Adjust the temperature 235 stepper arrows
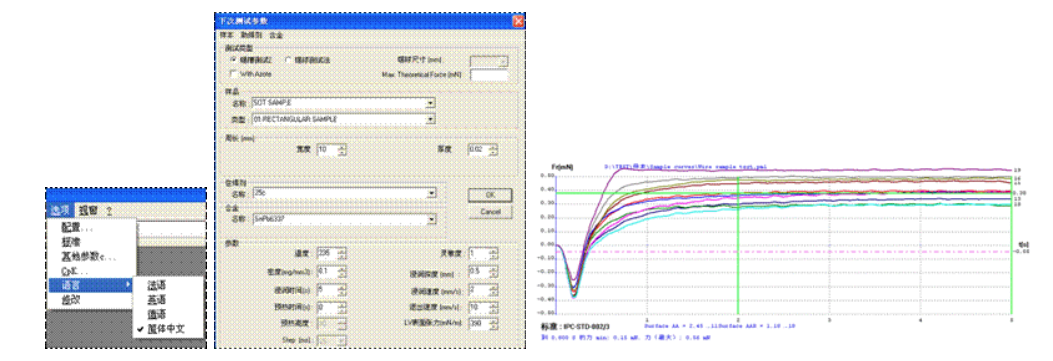The image size is (1053, 361). tap(342, 254)
